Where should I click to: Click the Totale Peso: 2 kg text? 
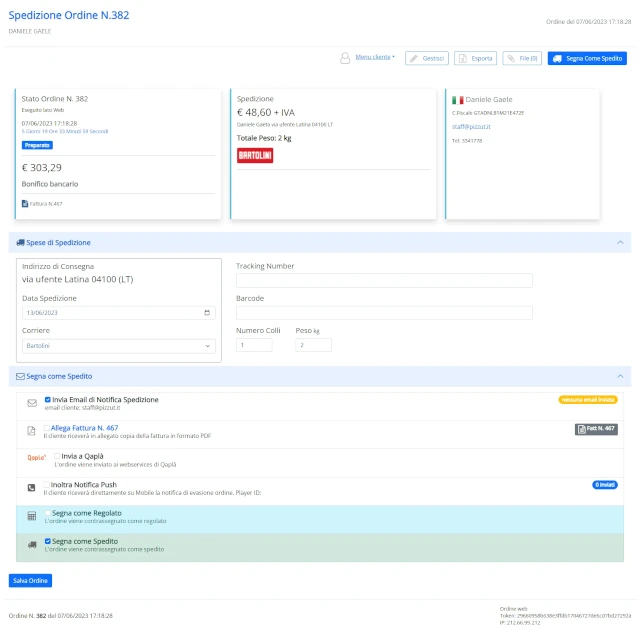pyautogui.click(x=264, y=138)
